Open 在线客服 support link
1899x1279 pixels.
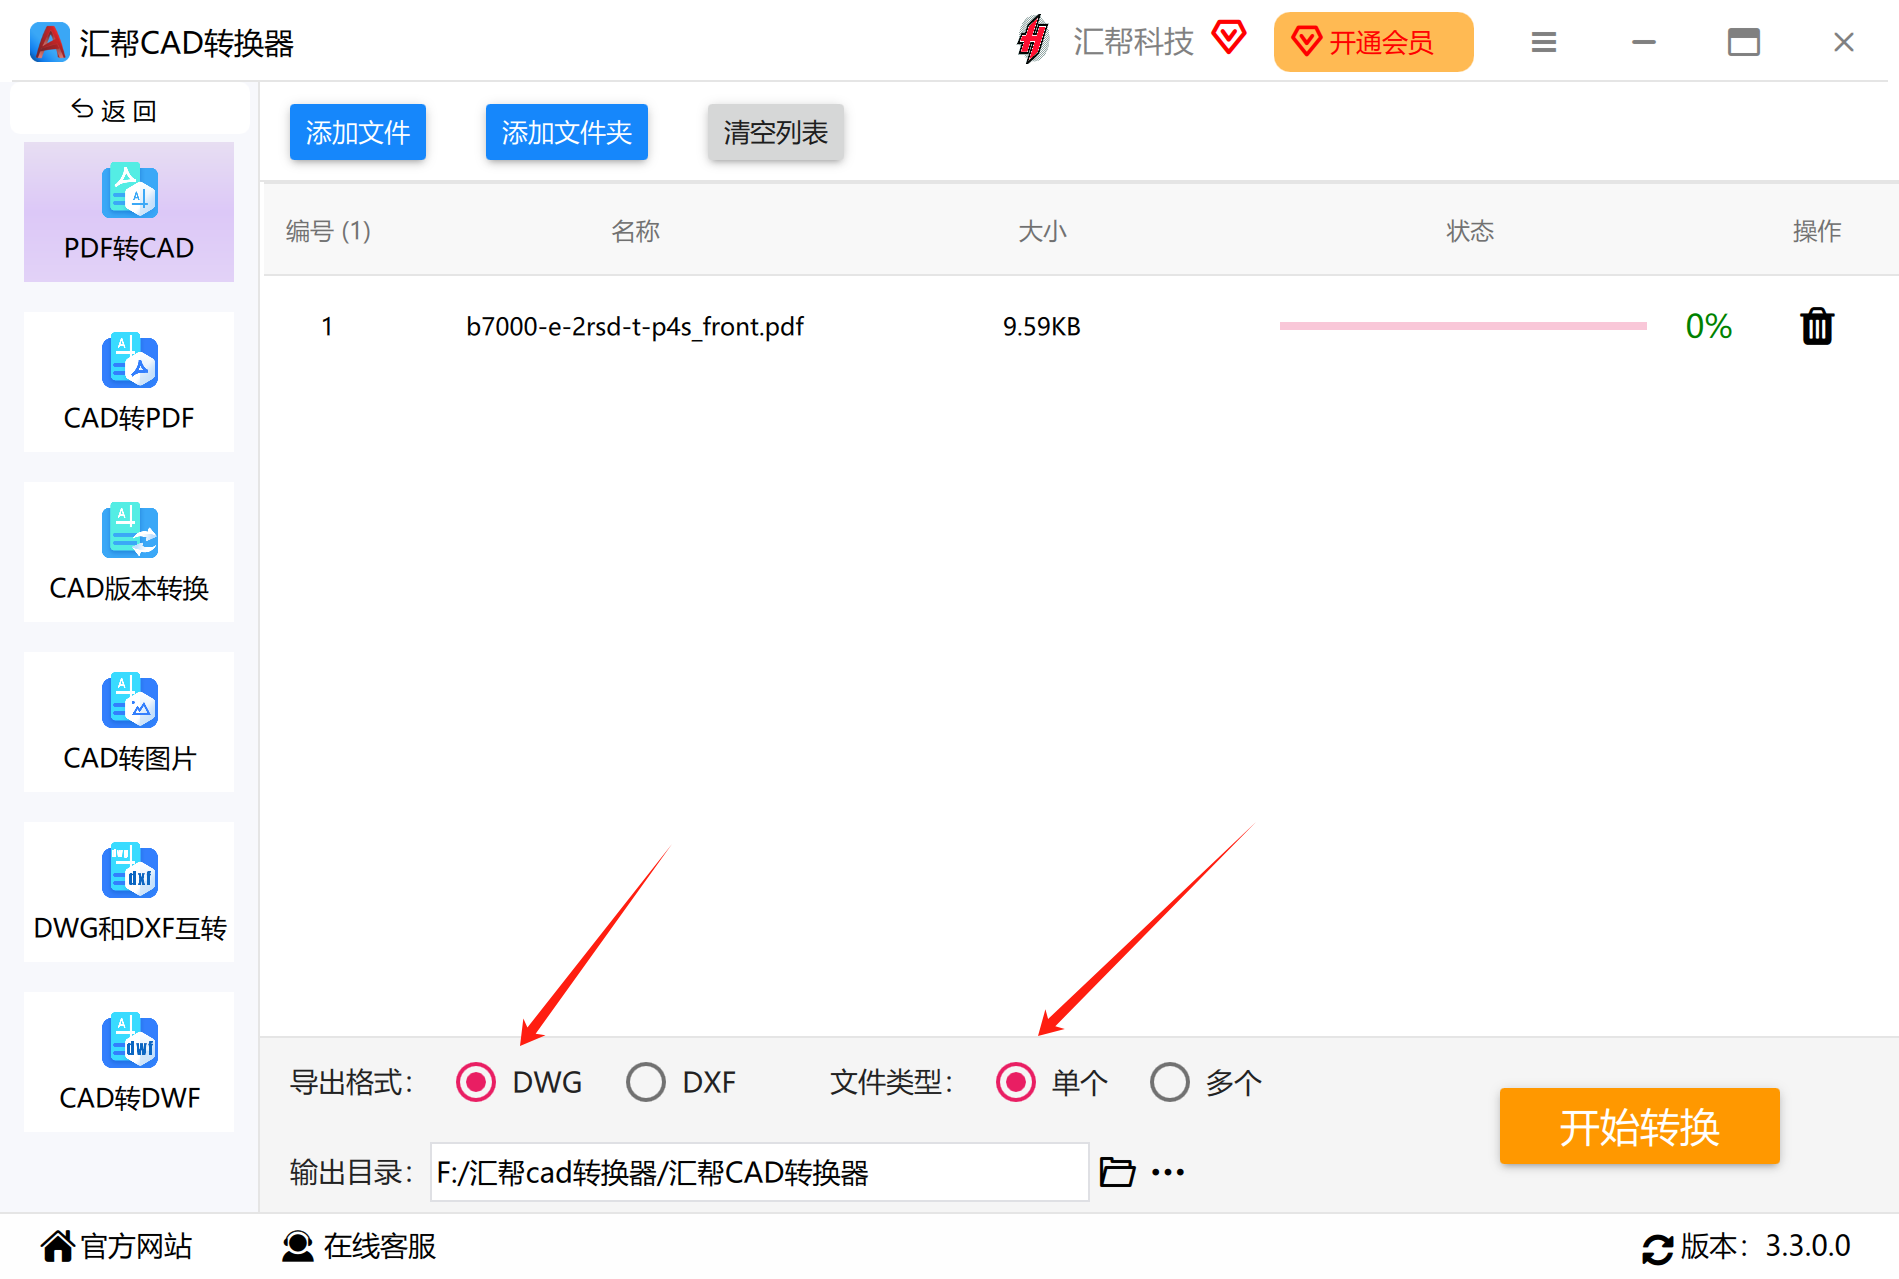[359, 1246]
